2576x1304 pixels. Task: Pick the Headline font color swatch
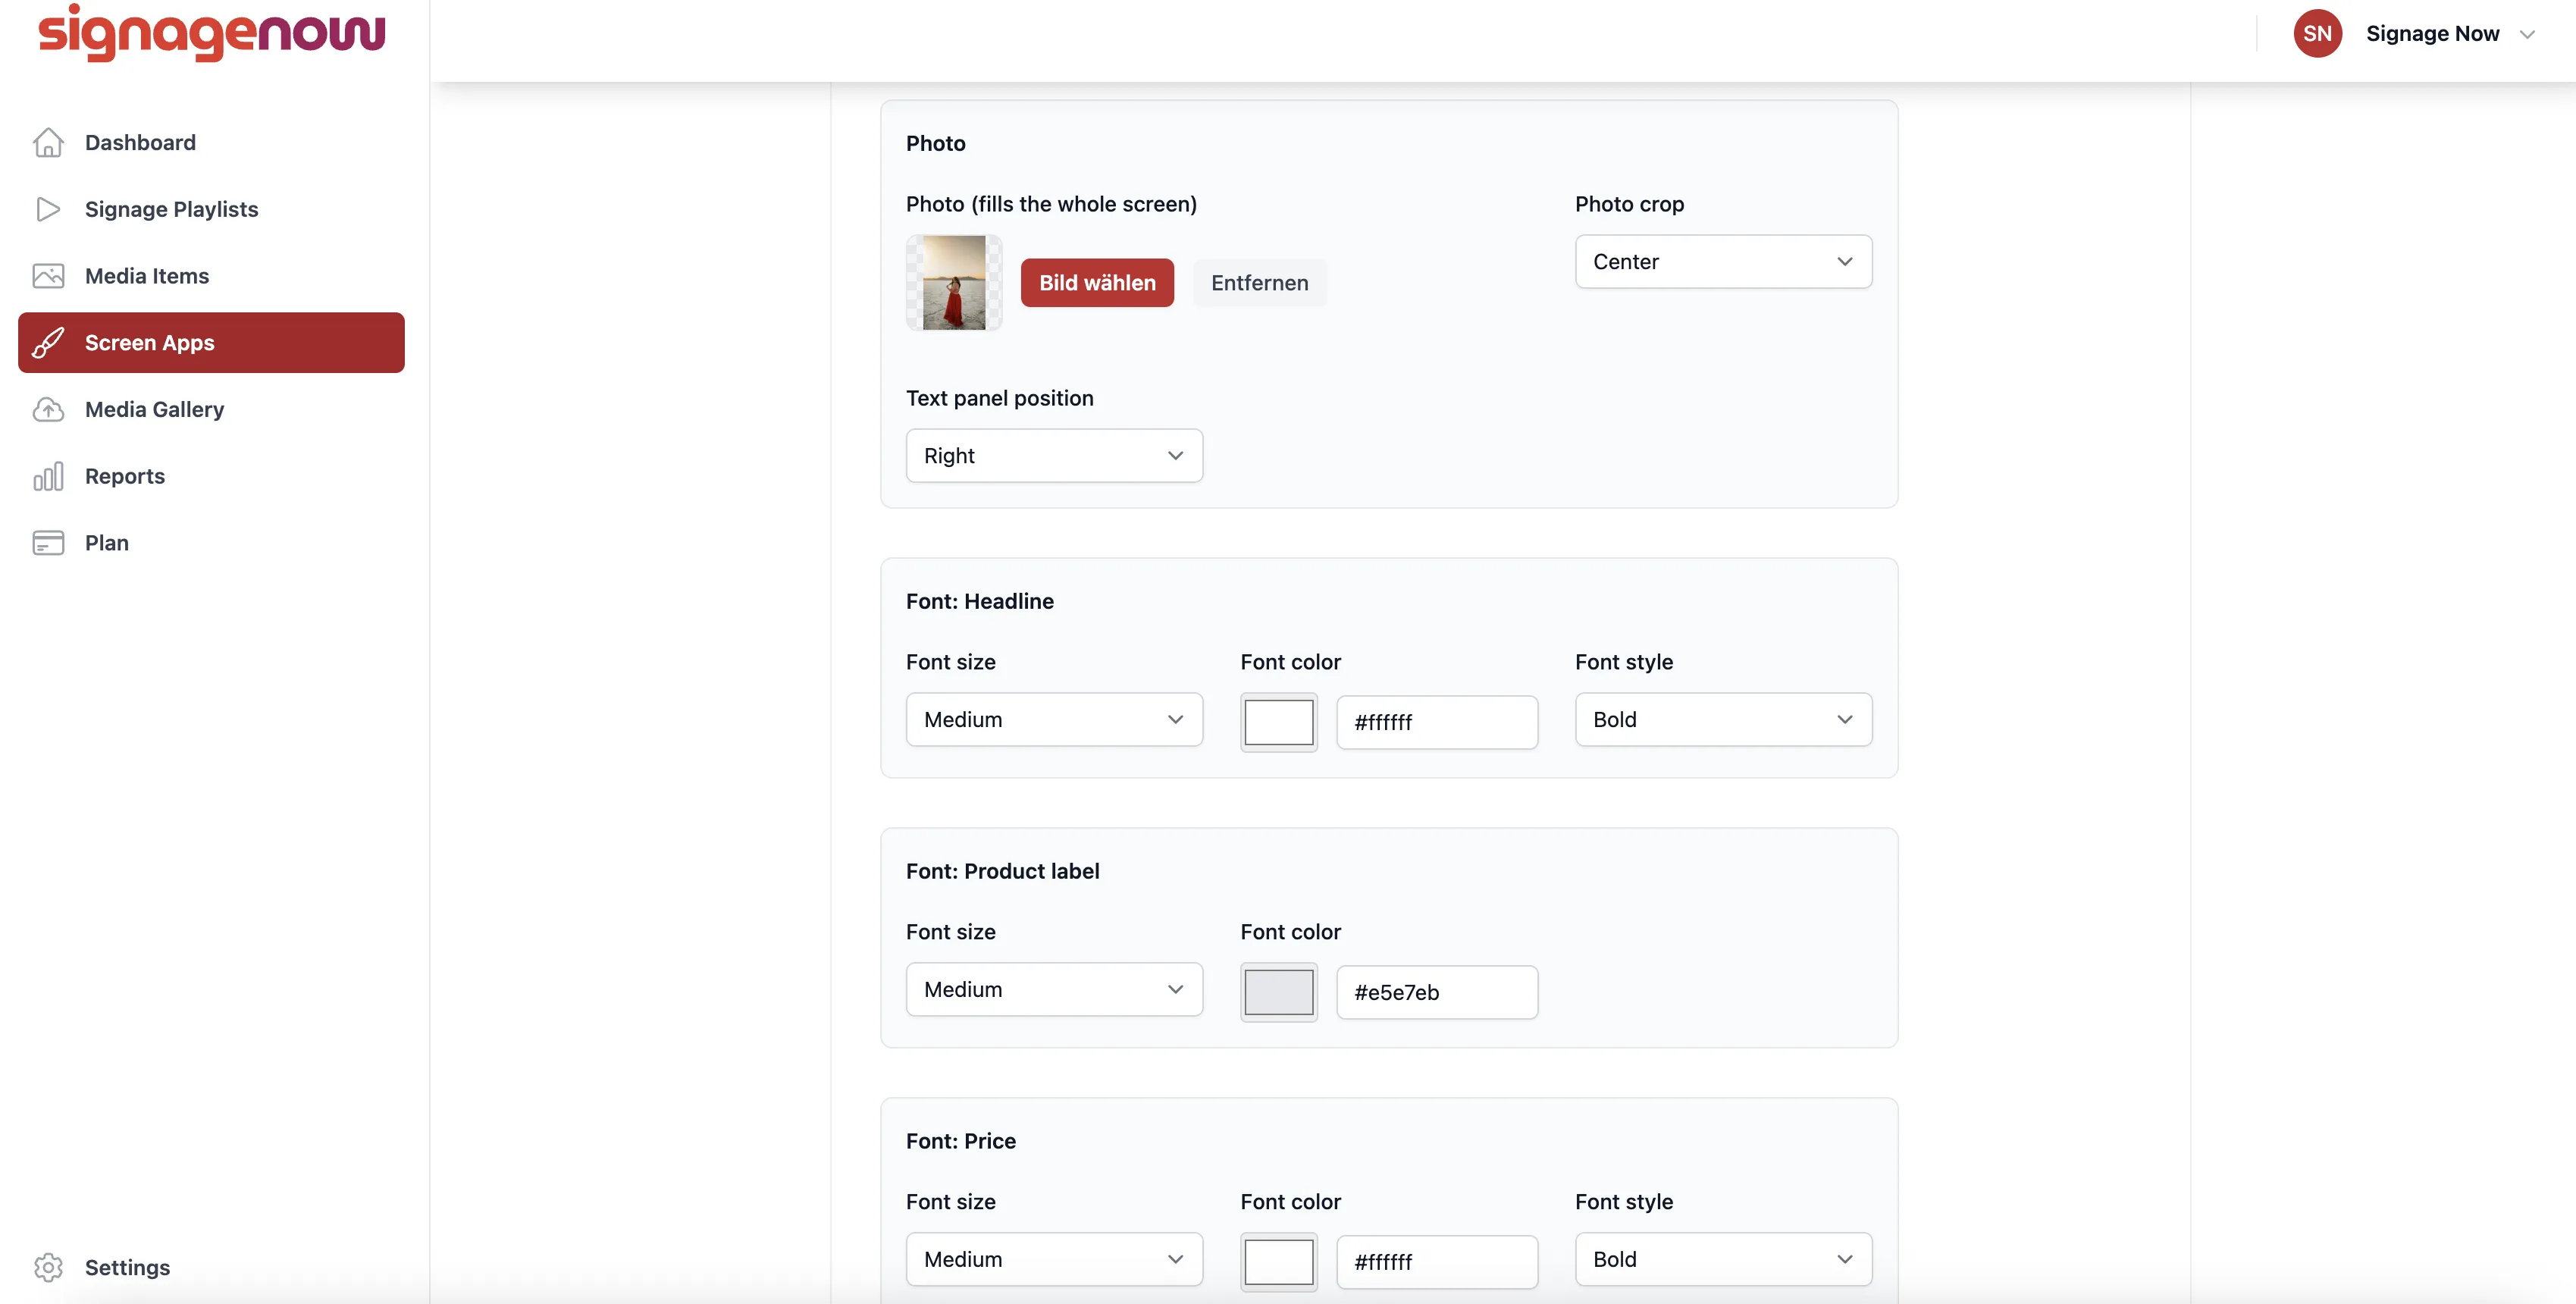[1278, 722]
